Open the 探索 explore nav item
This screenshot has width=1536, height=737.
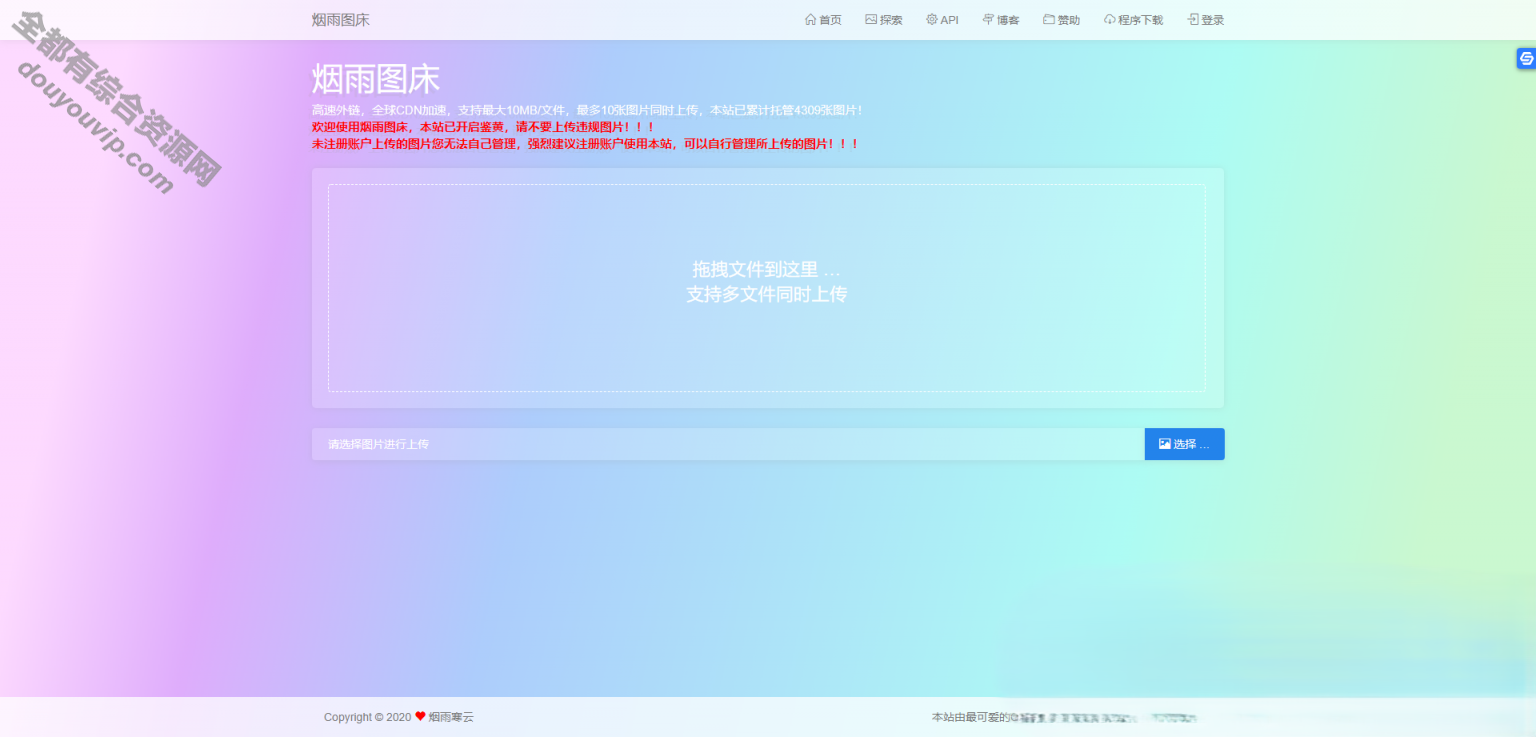pyautogui.click(x=884, y=20)
